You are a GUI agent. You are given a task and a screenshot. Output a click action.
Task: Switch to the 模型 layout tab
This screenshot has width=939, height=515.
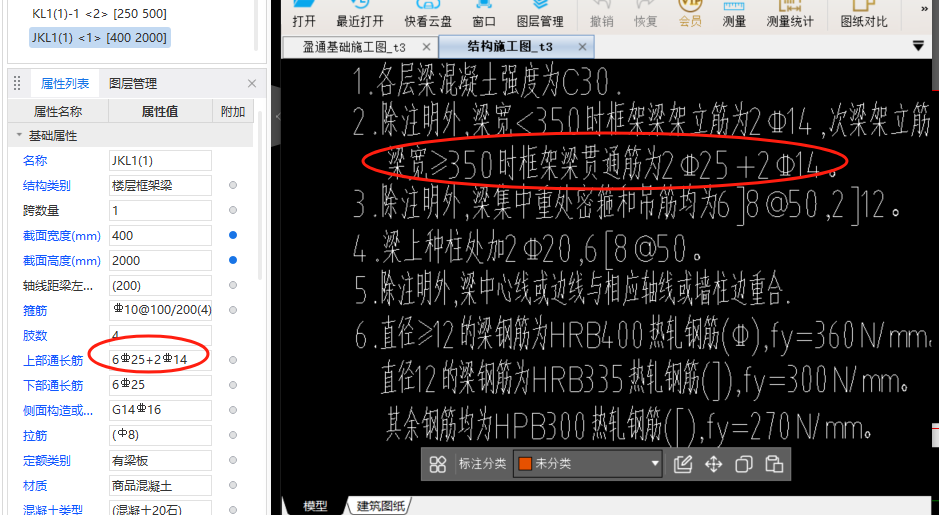click(x=315, y=507)
